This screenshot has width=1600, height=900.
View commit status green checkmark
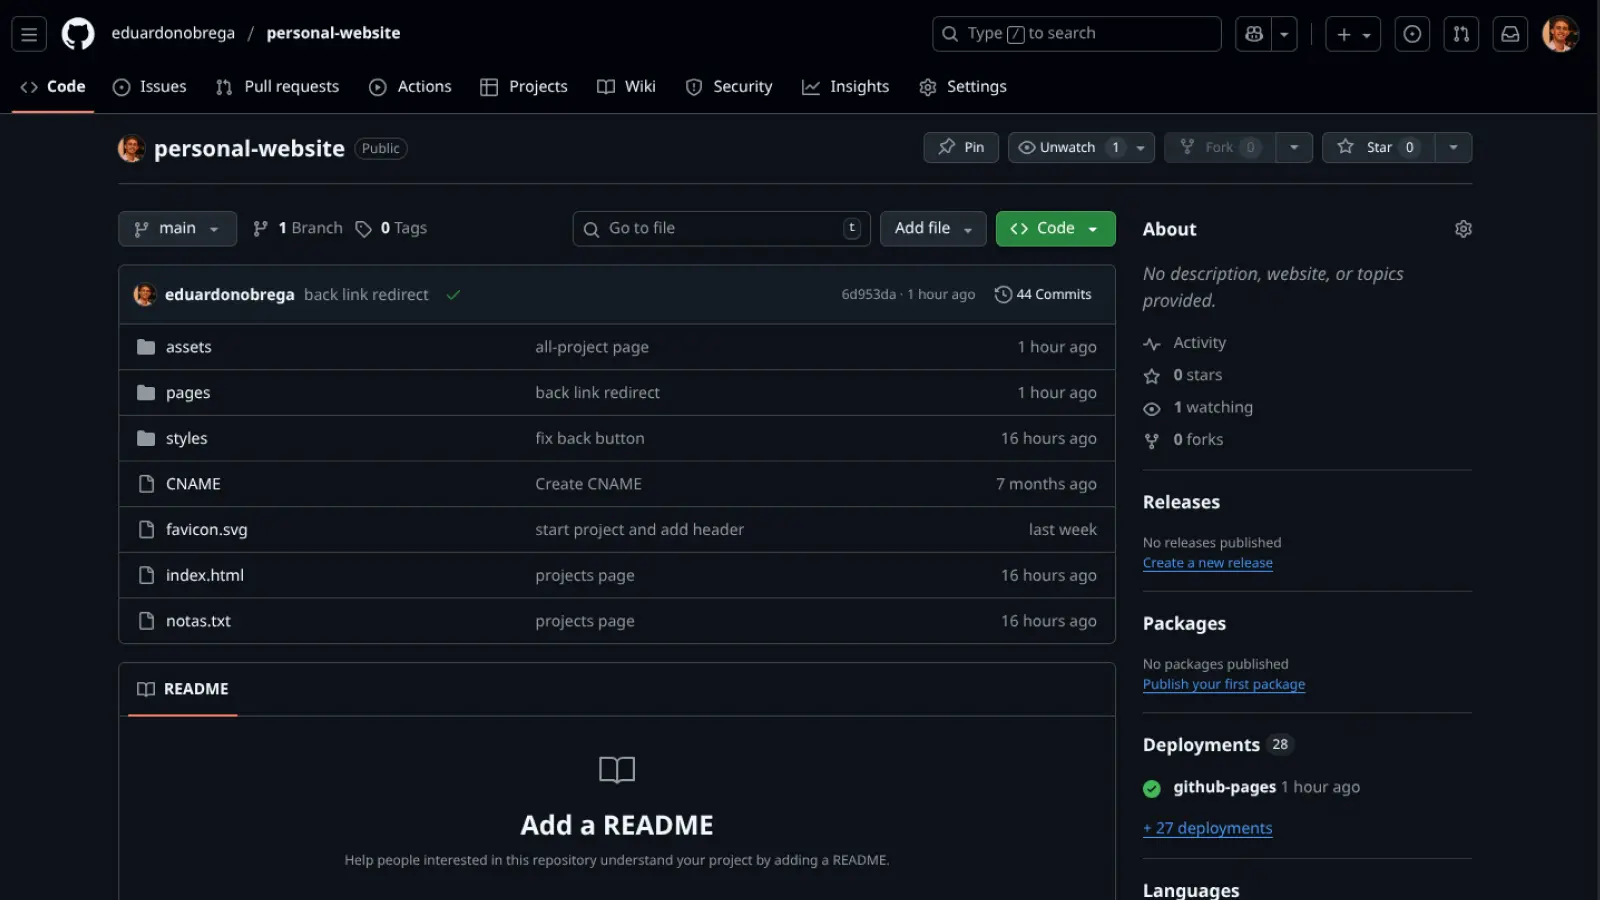point(453,295)
